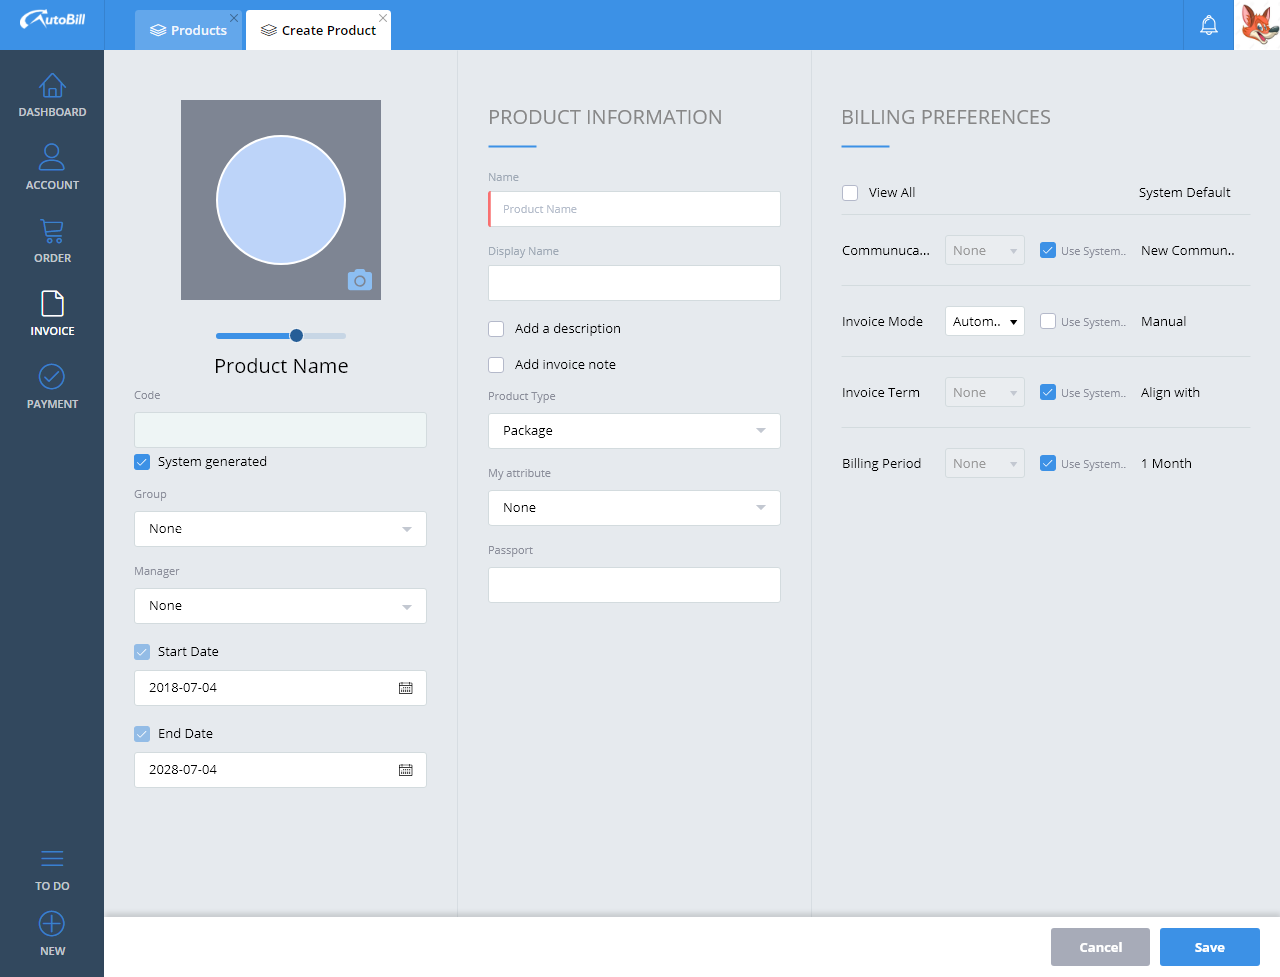Screen dimensions: 1280x977
Task: Open the Dashboard home icon
Action: 52,87
